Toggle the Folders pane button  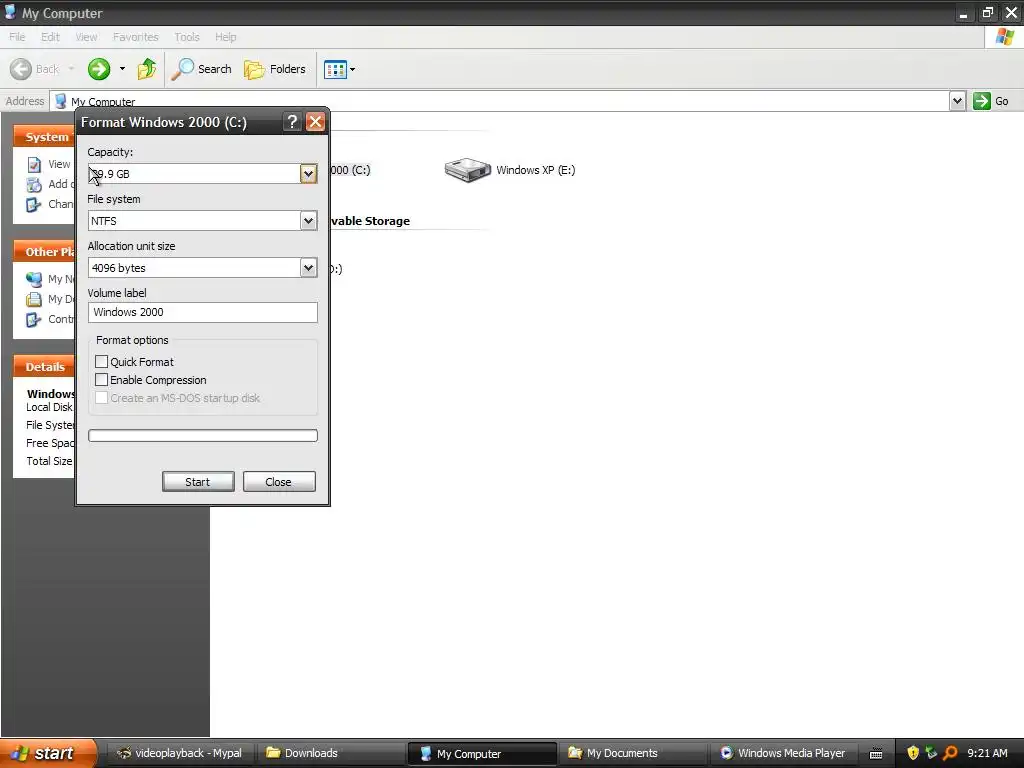click(x=274, y=69)
